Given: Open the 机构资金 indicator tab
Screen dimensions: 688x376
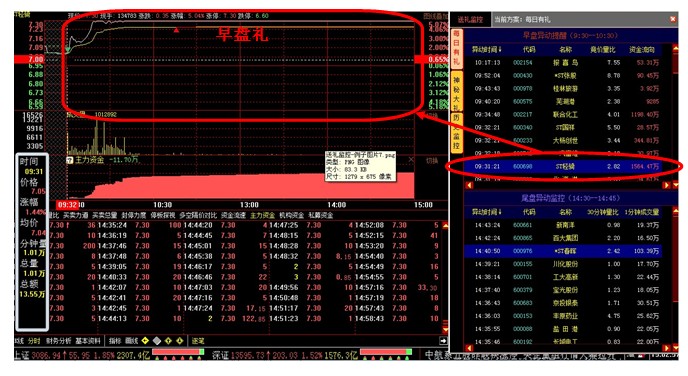Looking at the screenshot, I should tap(291, 215).
